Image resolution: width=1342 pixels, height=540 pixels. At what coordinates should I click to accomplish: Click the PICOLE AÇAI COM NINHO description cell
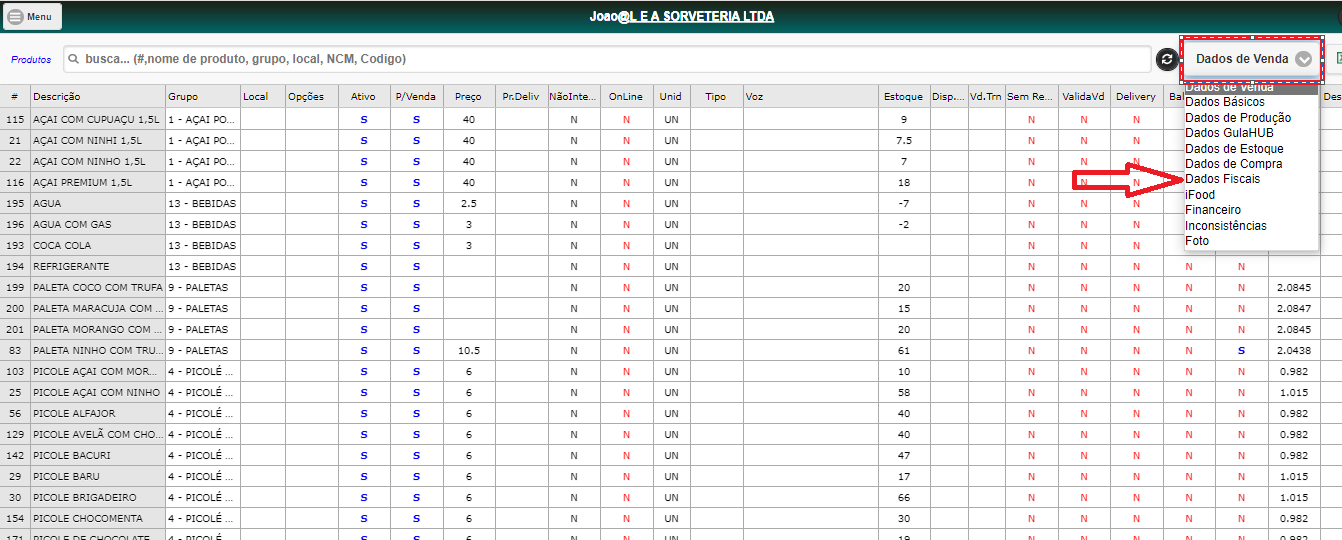coord(97,393)
